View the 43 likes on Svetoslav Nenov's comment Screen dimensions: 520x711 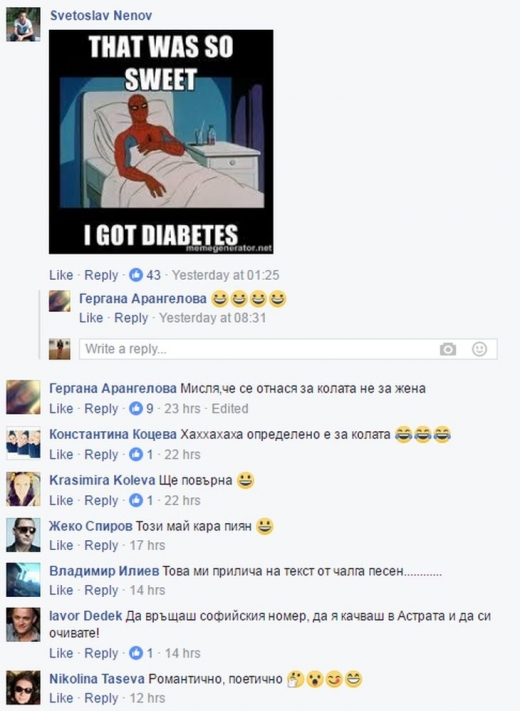(x=145, y=275)
